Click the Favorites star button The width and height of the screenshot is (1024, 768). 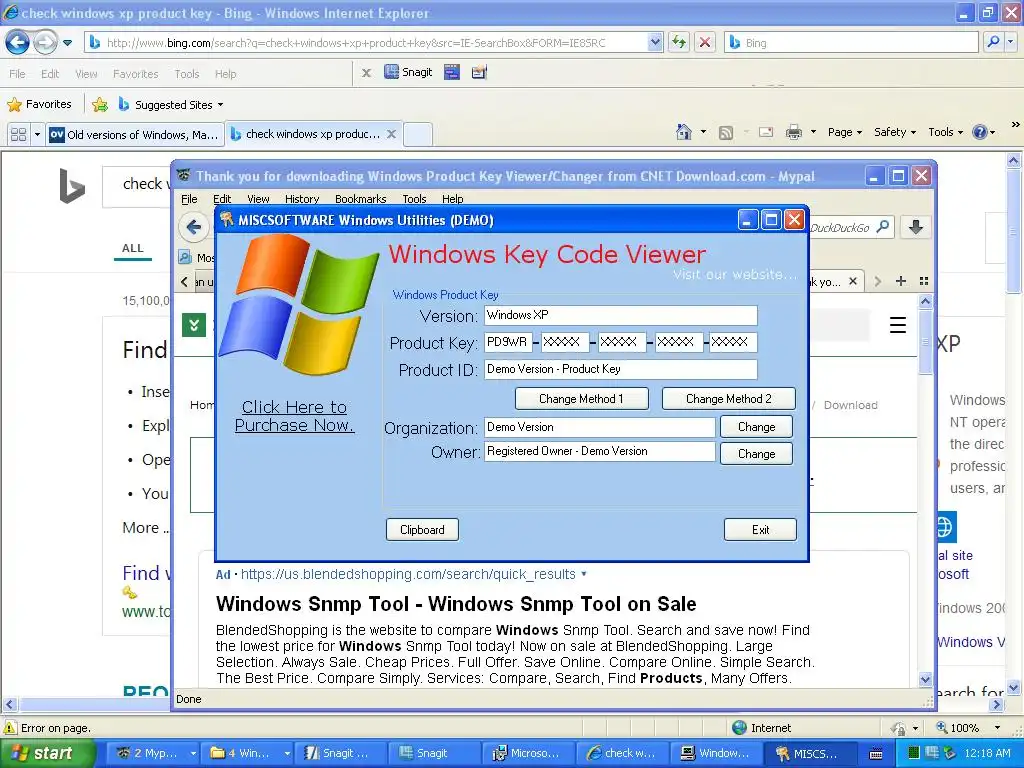click(x=39, y=104)
